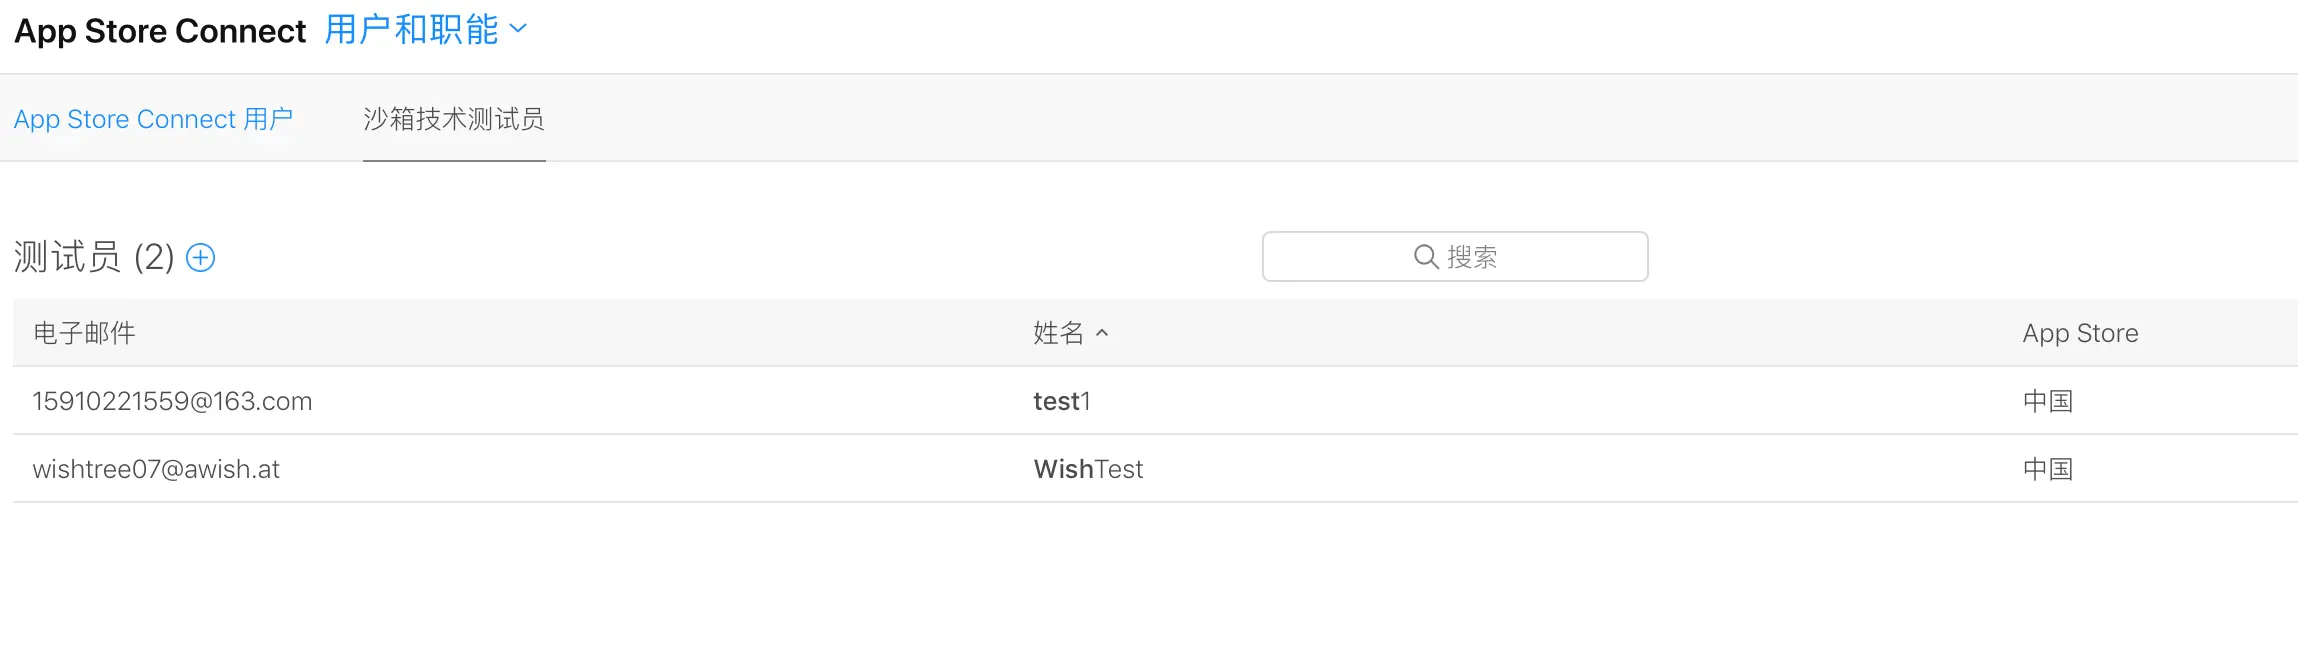
Task: Open the 用户和职能 section menu
Action: (411, 30)
